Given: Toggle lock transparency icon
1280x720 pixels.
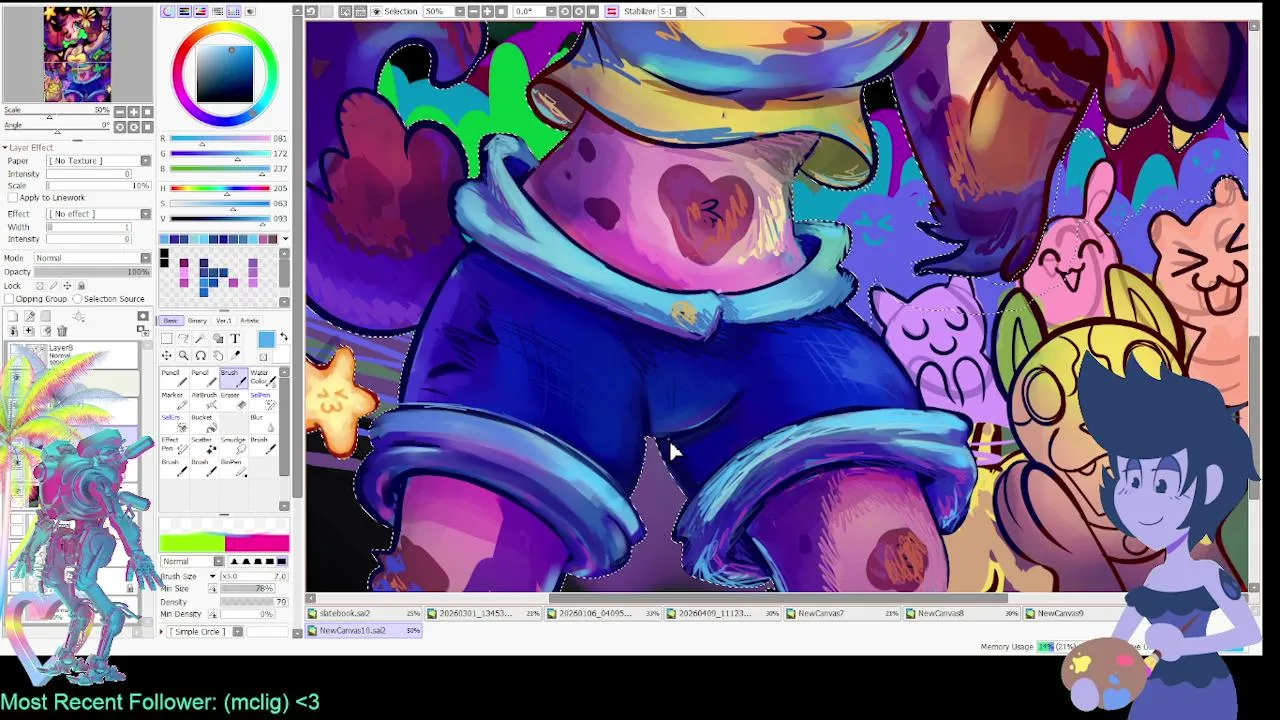Looking at the screenshot, I should tap(40, 286).
